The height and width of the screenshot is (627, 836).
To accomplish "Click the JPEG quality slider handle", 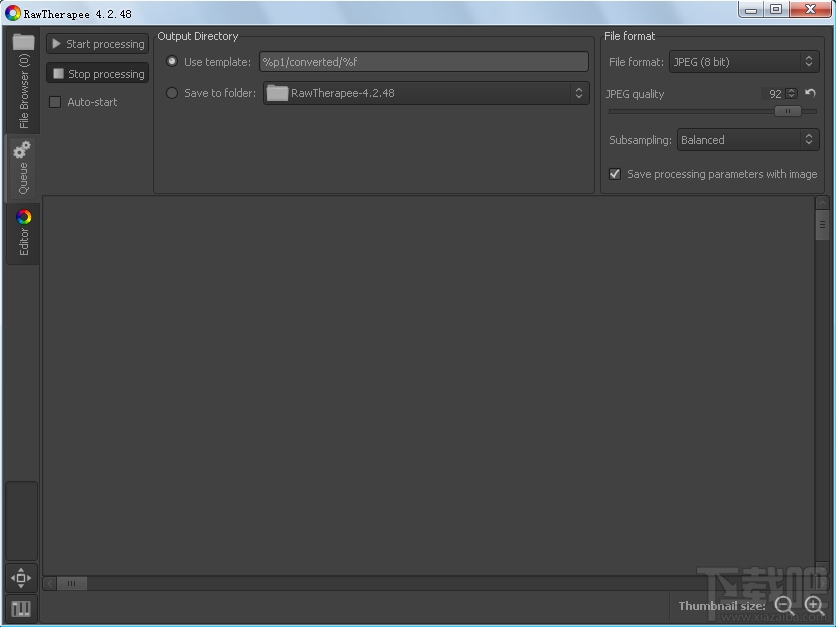I will tap(787, 111).
